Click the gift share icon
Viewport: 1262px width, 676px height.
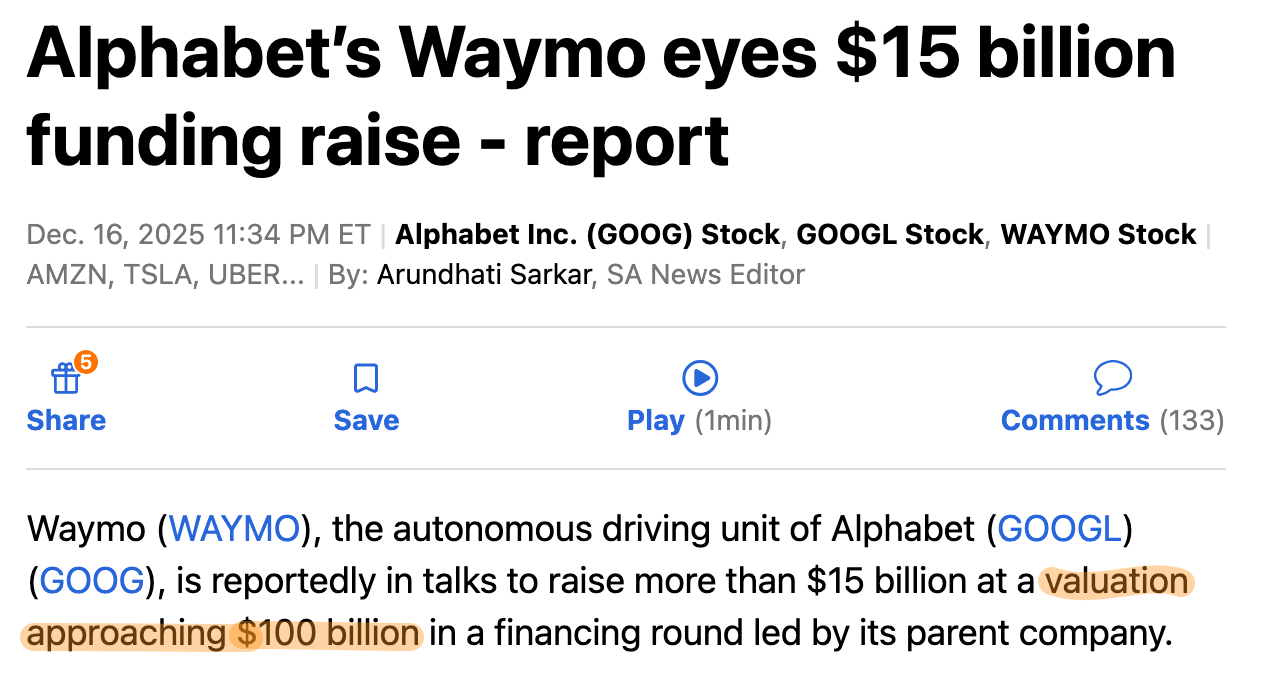(x=65, y=379)
